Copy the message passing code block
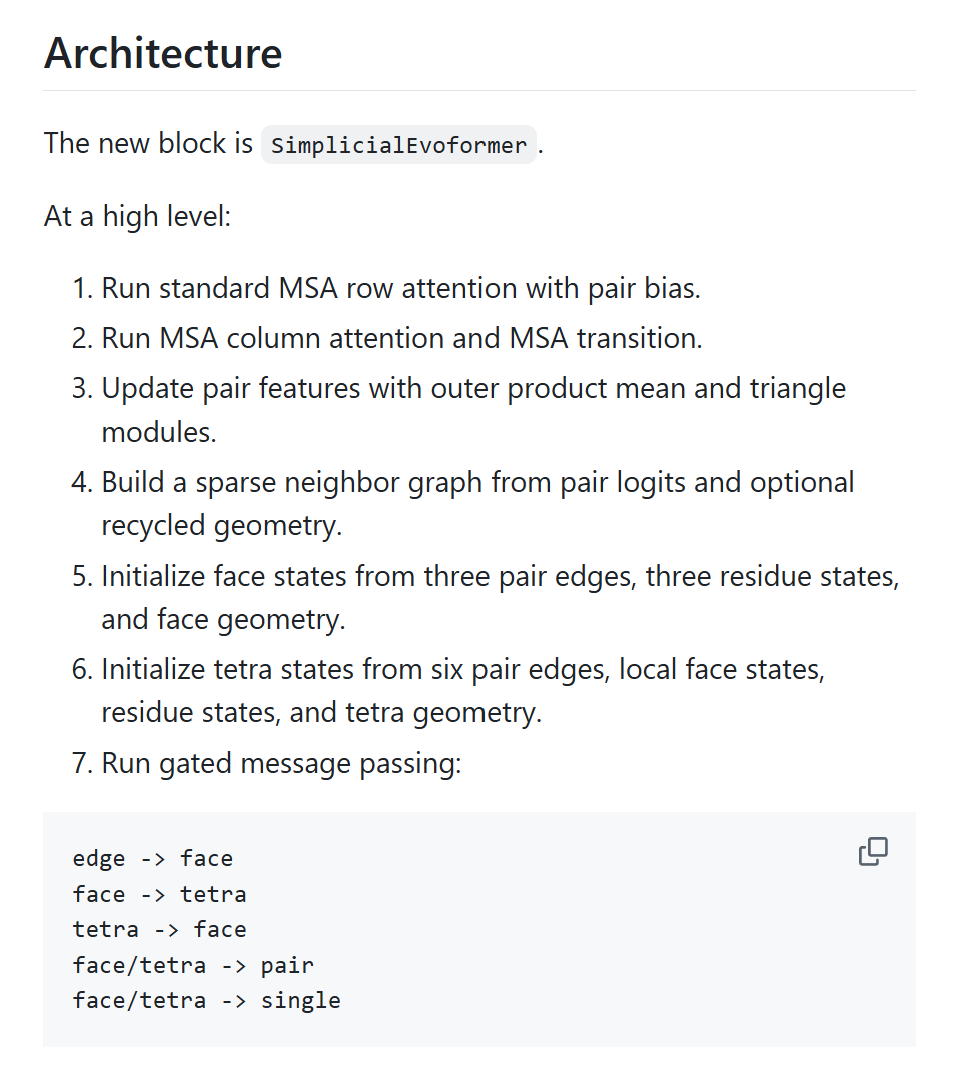The image size is (962, 1074). pos(873,851)
